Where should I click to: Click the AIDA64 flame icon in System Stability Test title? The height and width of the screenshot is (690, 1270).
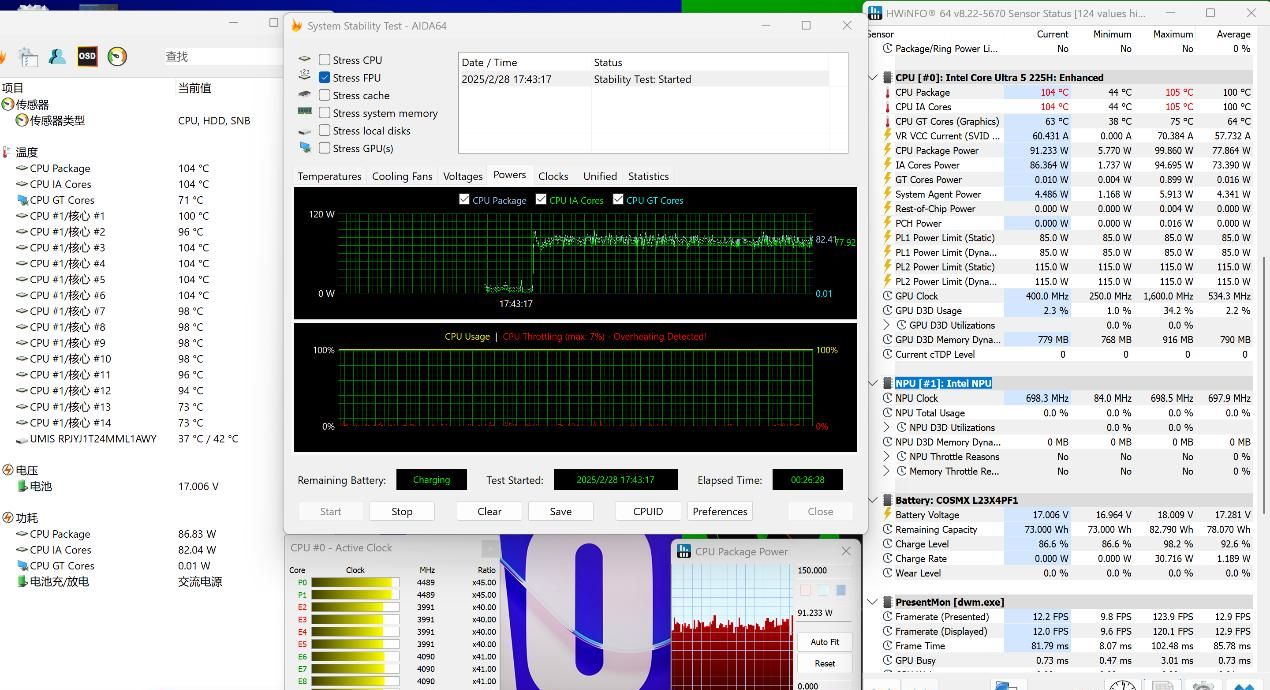click(x=296, y=26)
